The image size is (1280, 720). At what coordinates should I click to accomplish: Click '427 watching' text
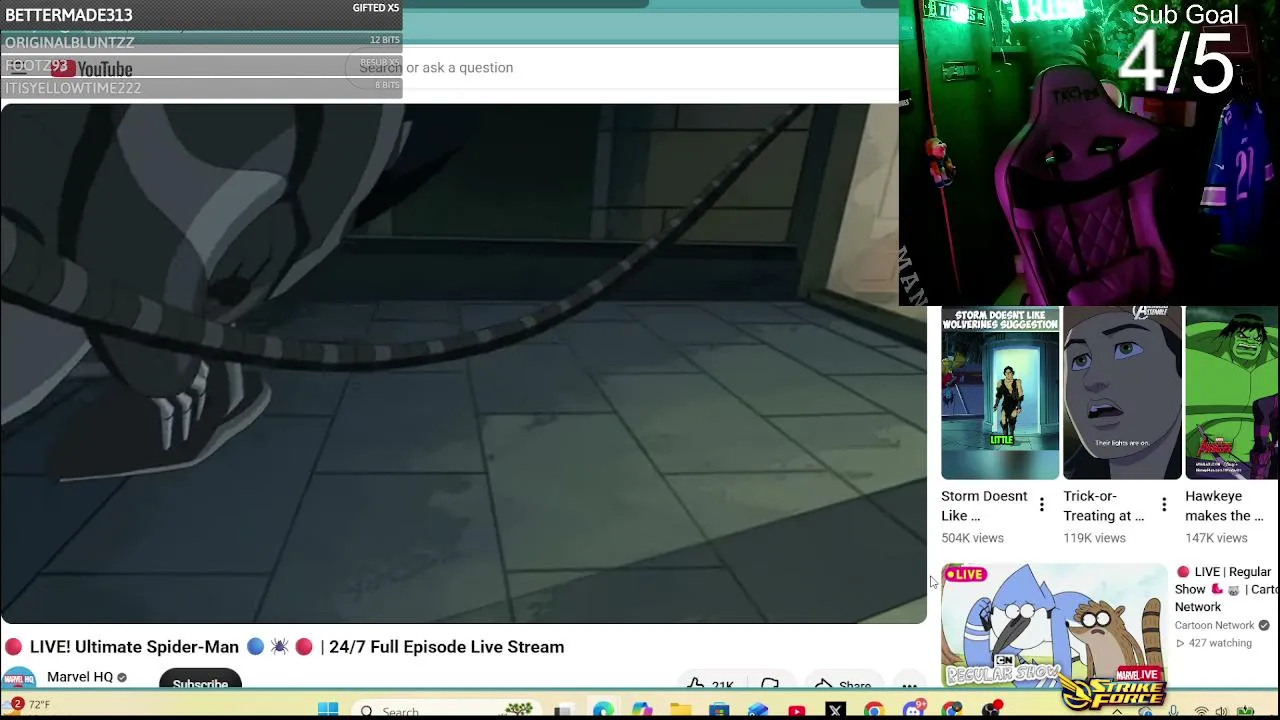coord(1220,643)
